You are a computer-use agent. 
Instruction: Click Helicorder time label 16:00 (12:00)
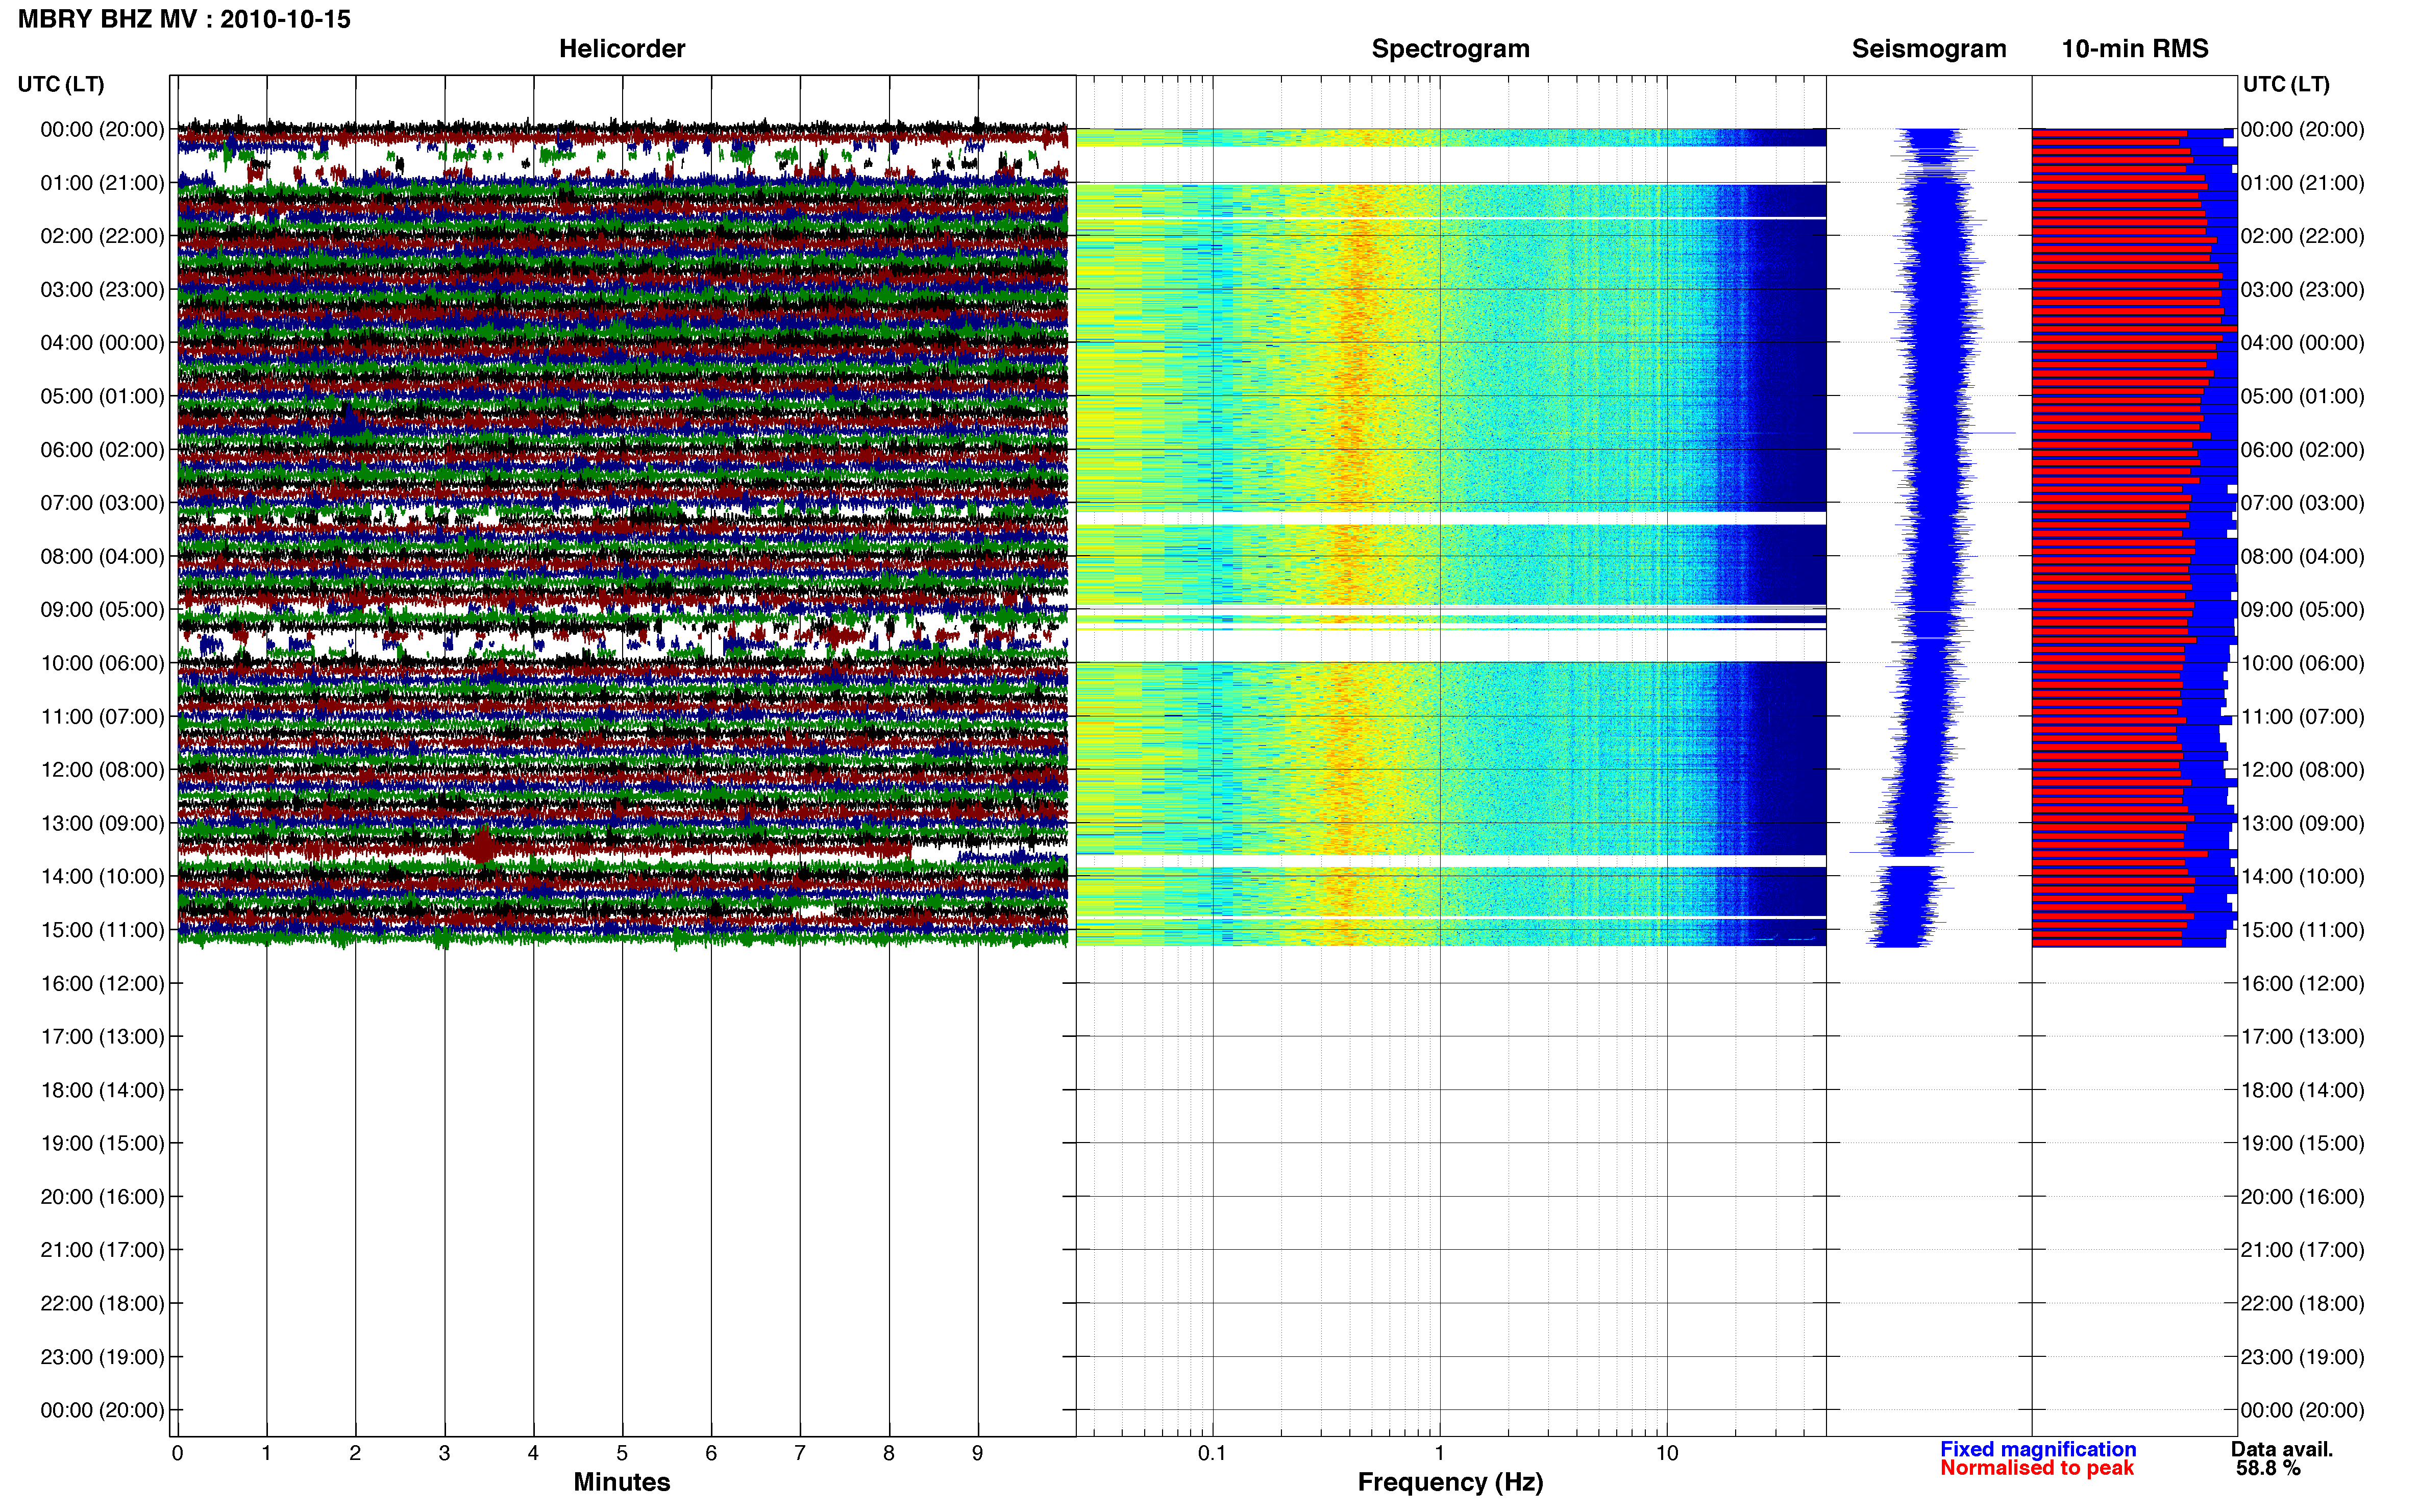(x=102, y=983)
